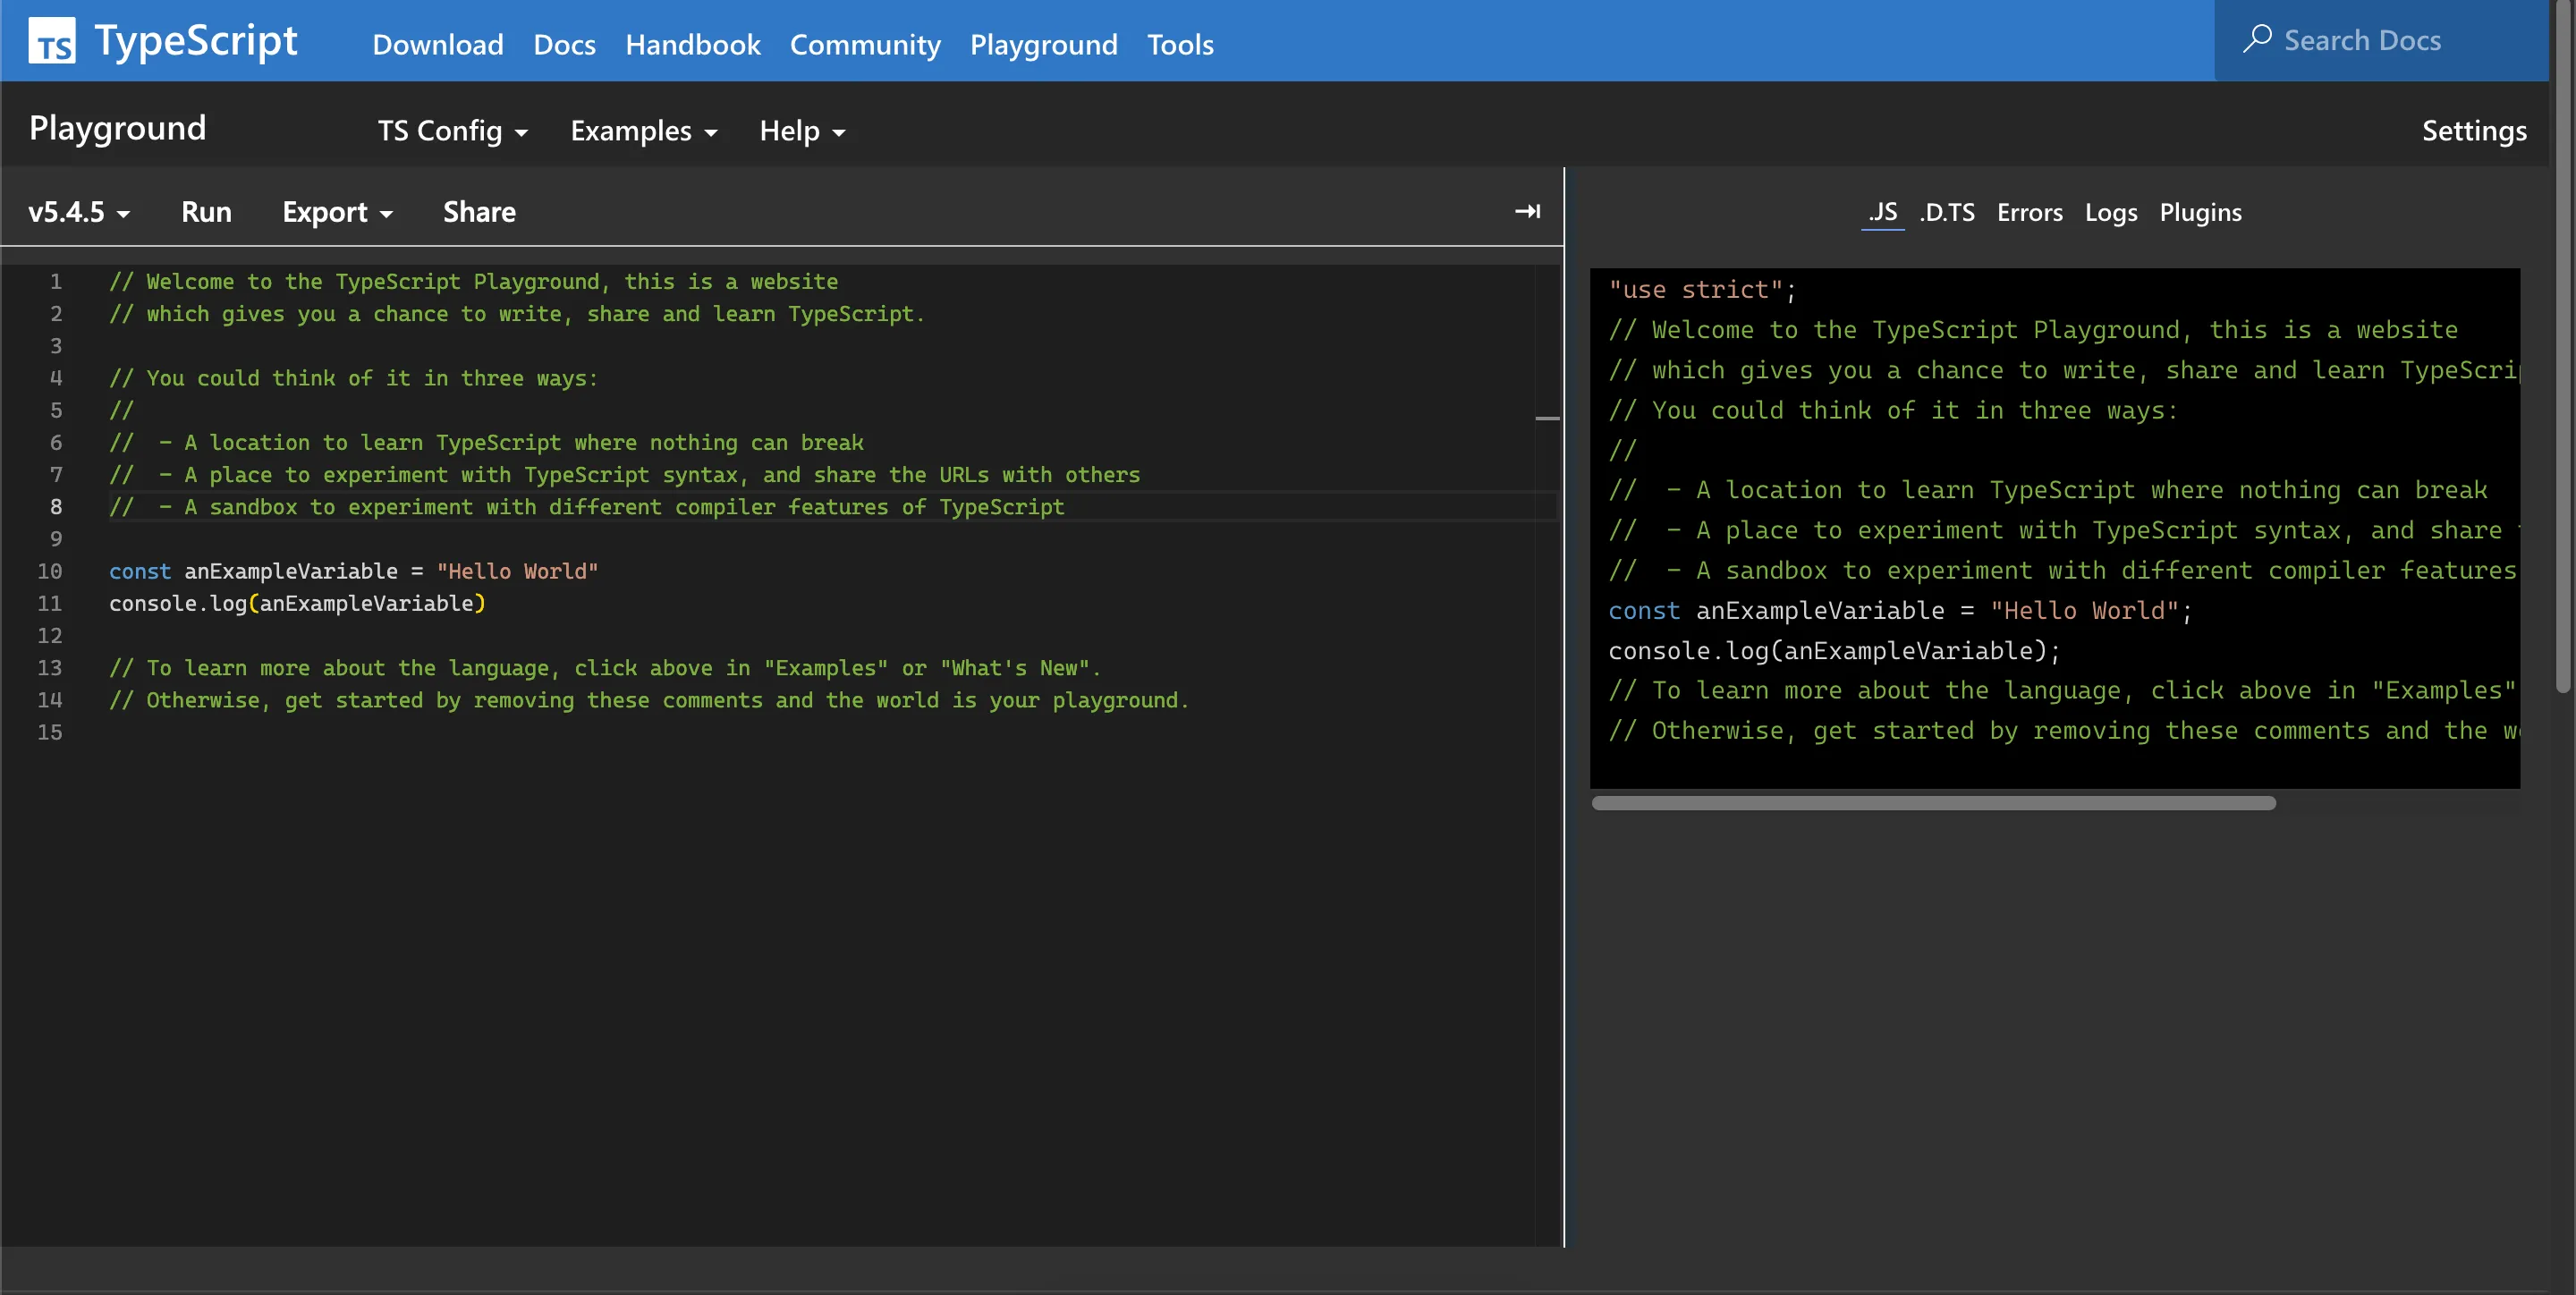Open the v5.4.5 version selector
Screen dimensions: 2576x1295
[79, 212]
